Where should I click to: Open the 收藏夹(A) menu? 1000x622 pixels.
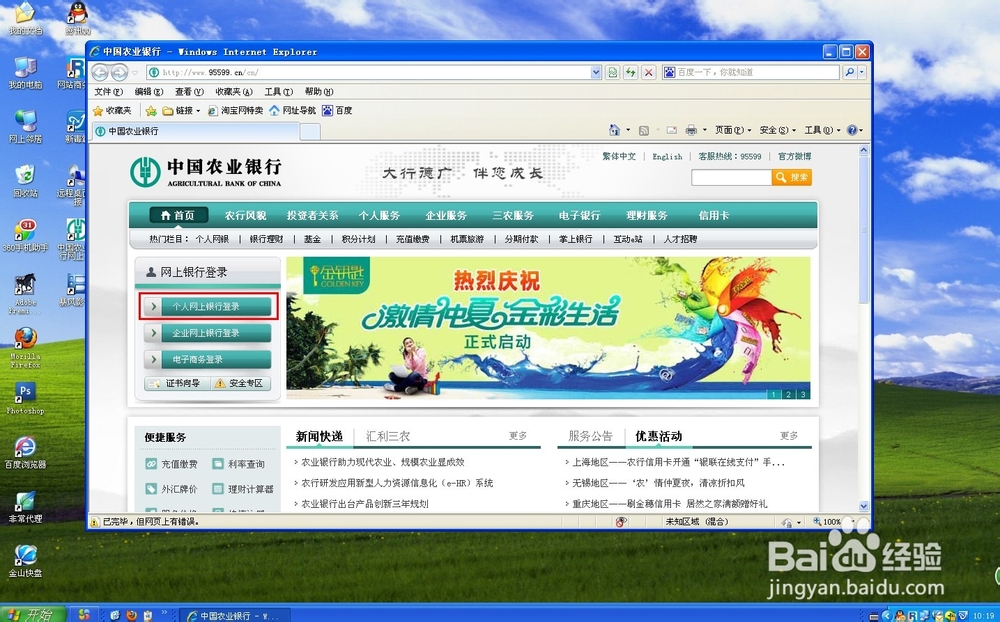pyautogui.click(x=234, y=92)
